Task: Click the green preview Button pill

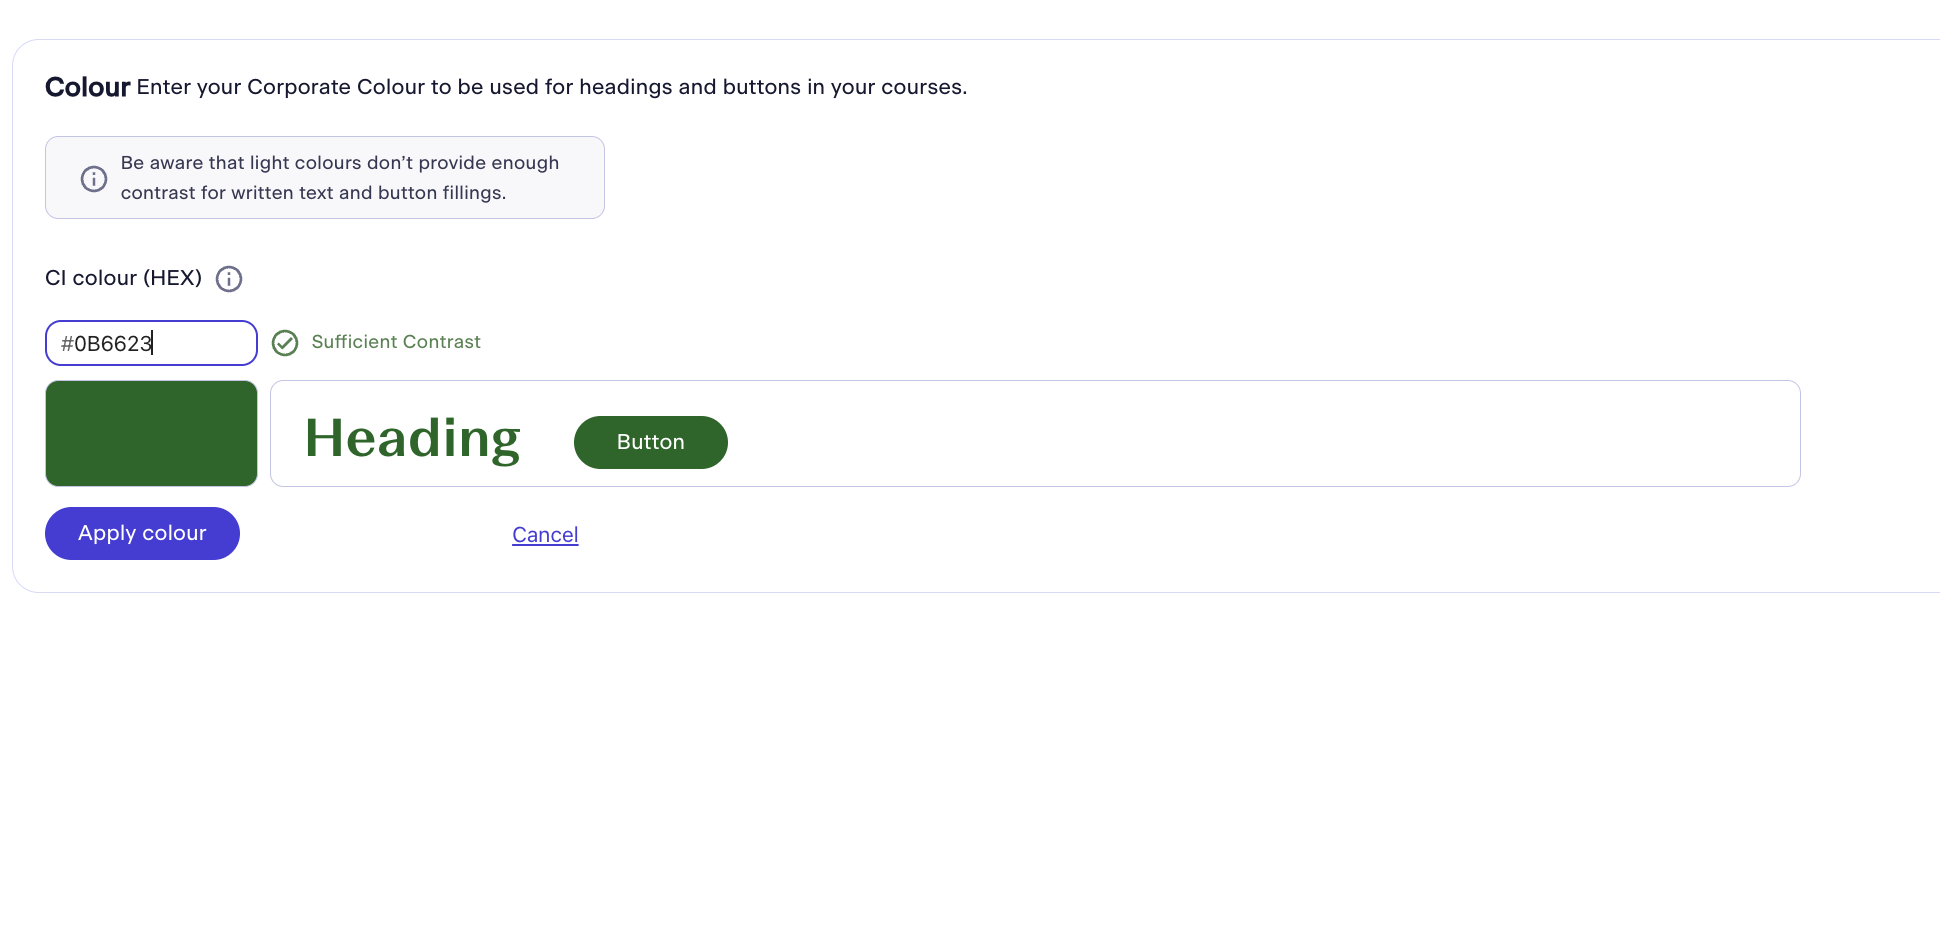Action: 651,442
